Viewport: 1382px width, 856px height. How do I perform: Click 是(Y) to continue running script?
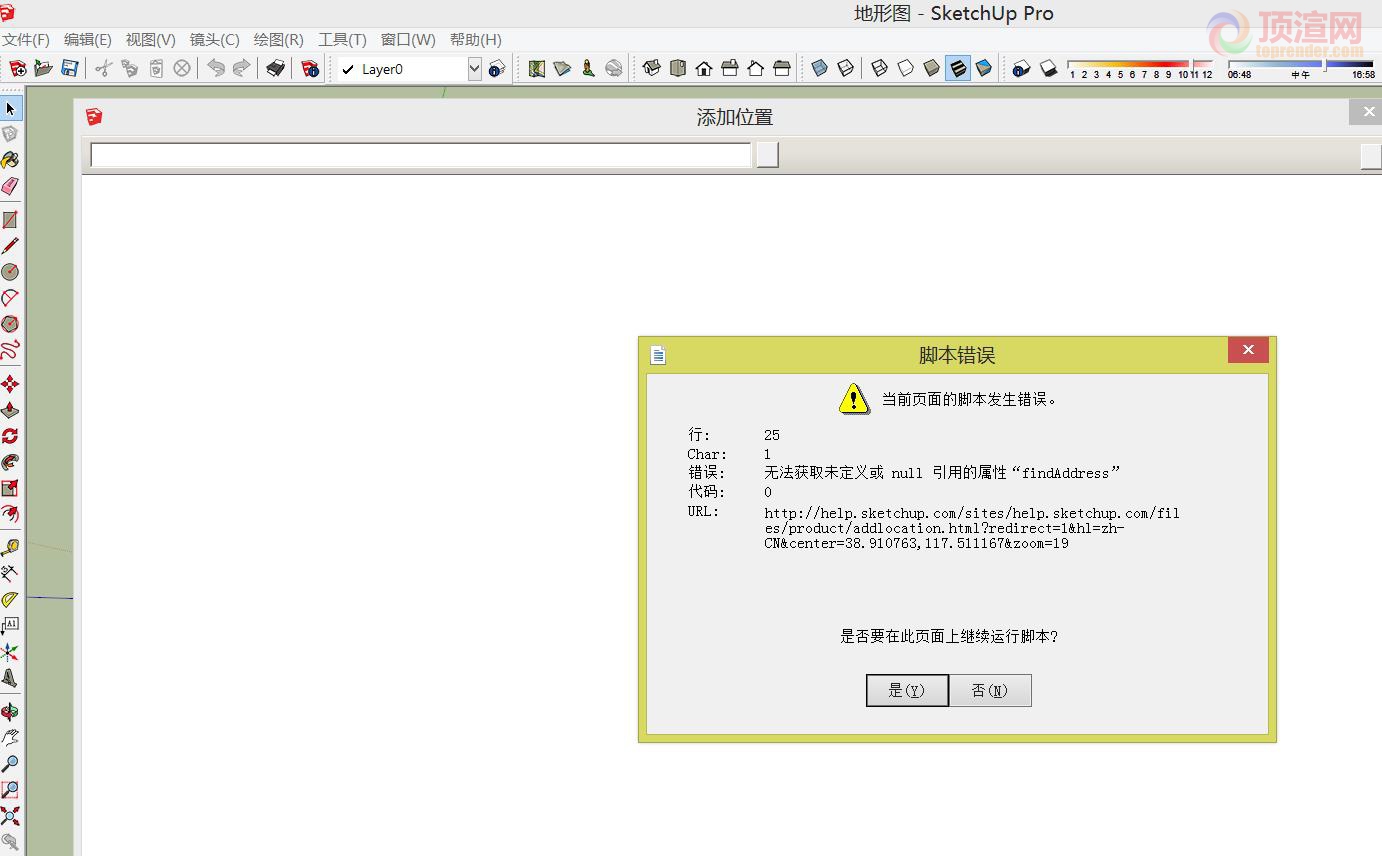pos(907,690)
